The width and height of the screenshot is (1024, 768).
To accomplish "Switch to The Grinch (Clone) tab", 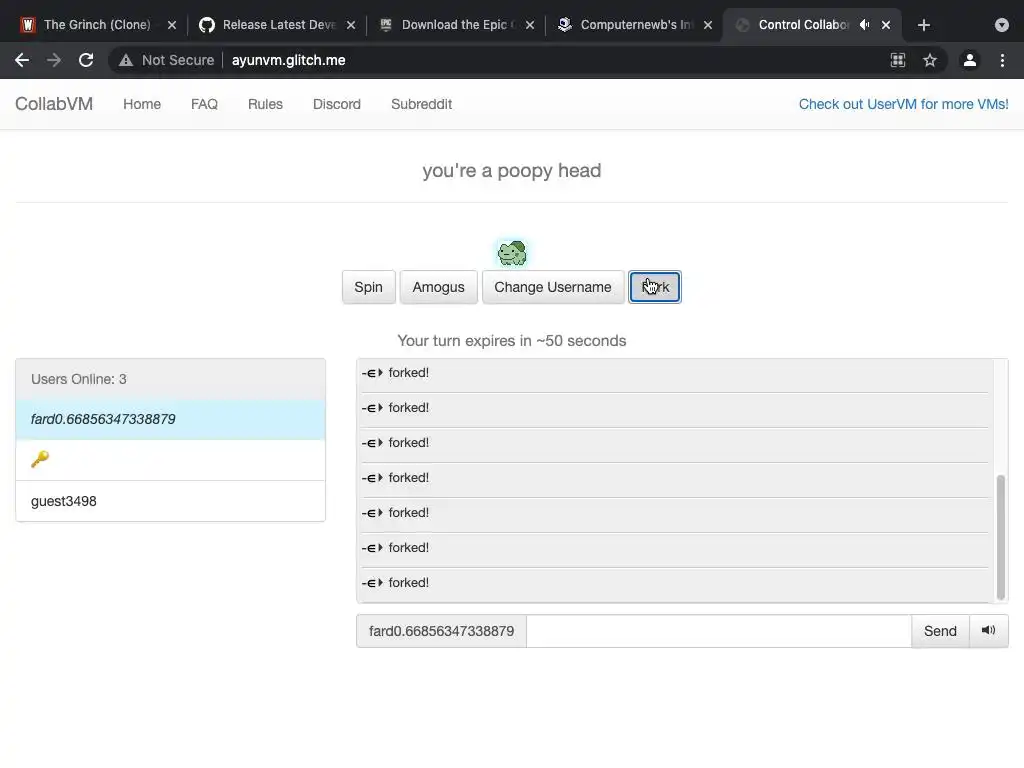I will pyautogui.click(x=96, y=25).
